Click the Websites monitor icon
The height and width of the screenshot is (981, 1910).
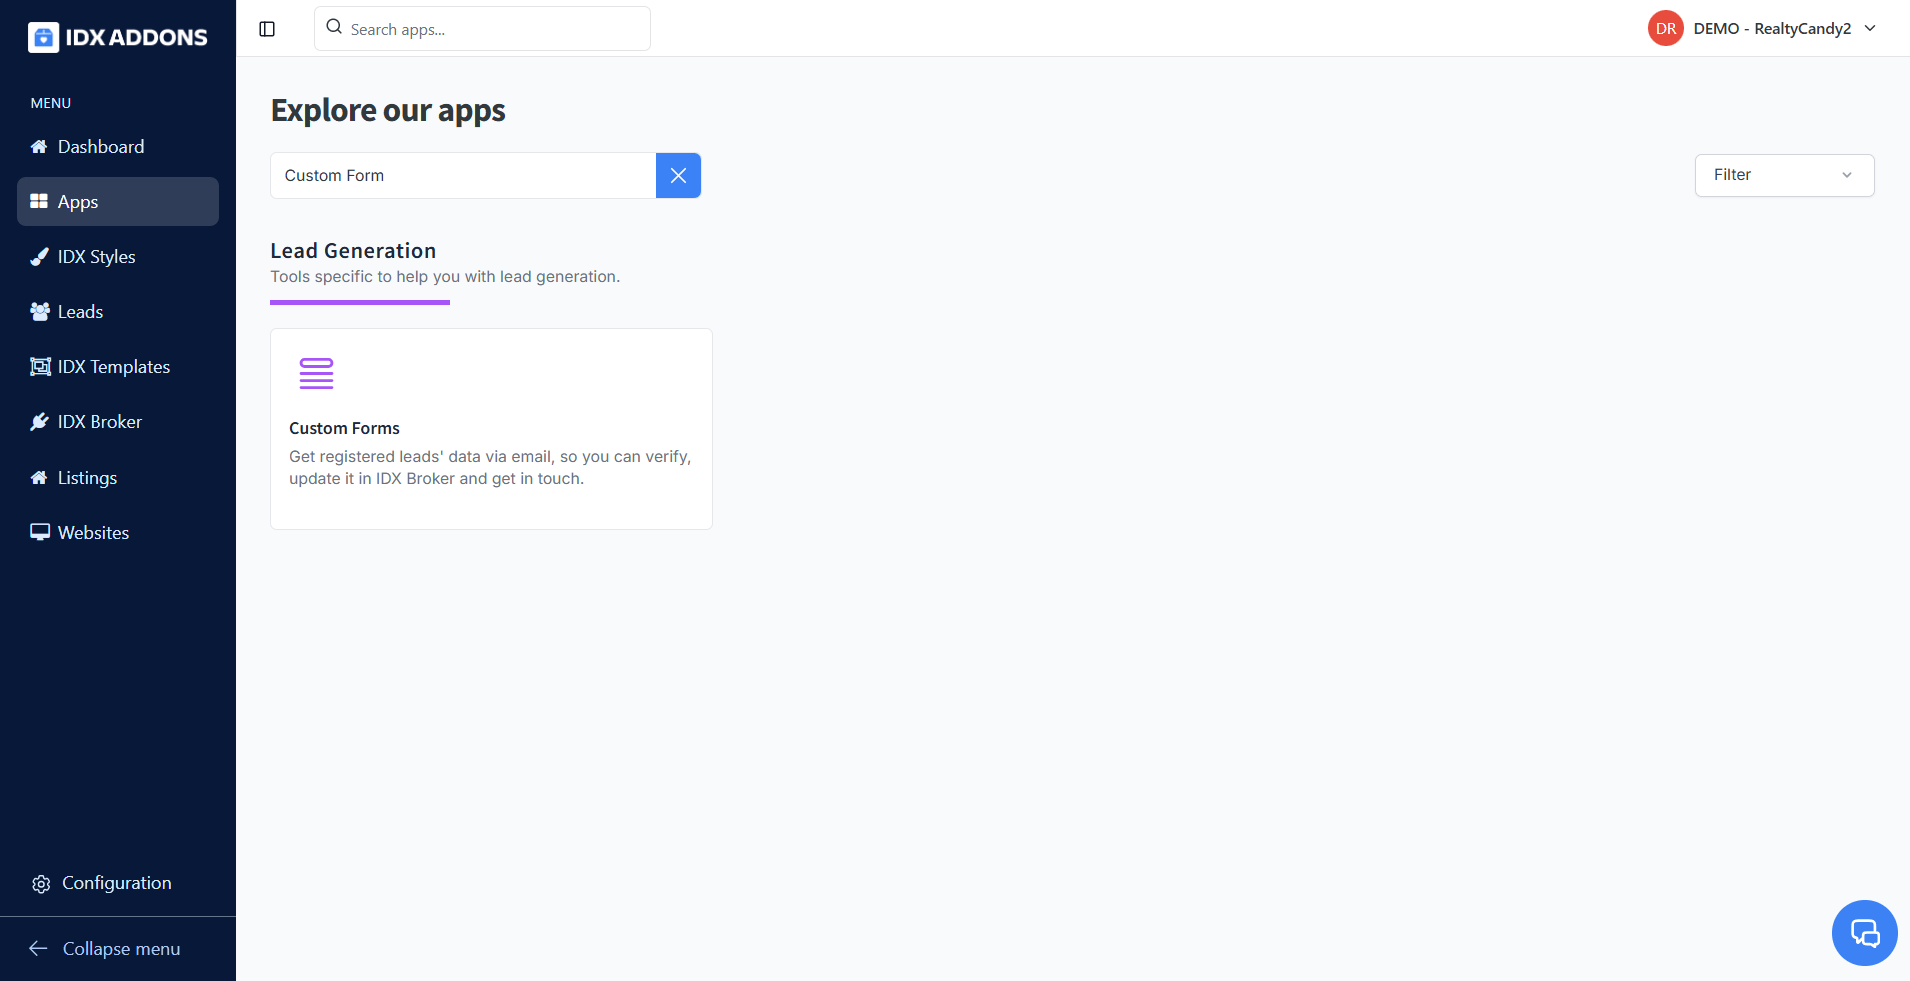point(40,533)
